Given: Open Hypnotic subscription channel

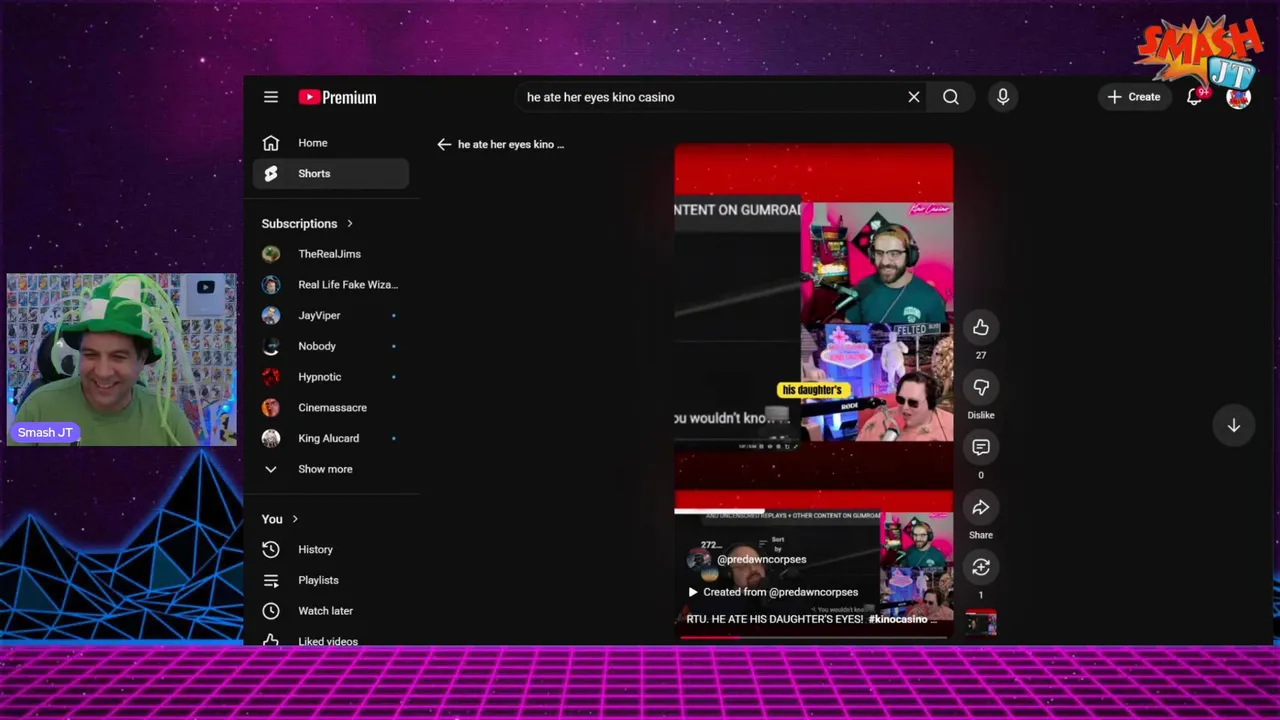Looking at the screenshot, I should pyautogui.click(x=331, y=377).
